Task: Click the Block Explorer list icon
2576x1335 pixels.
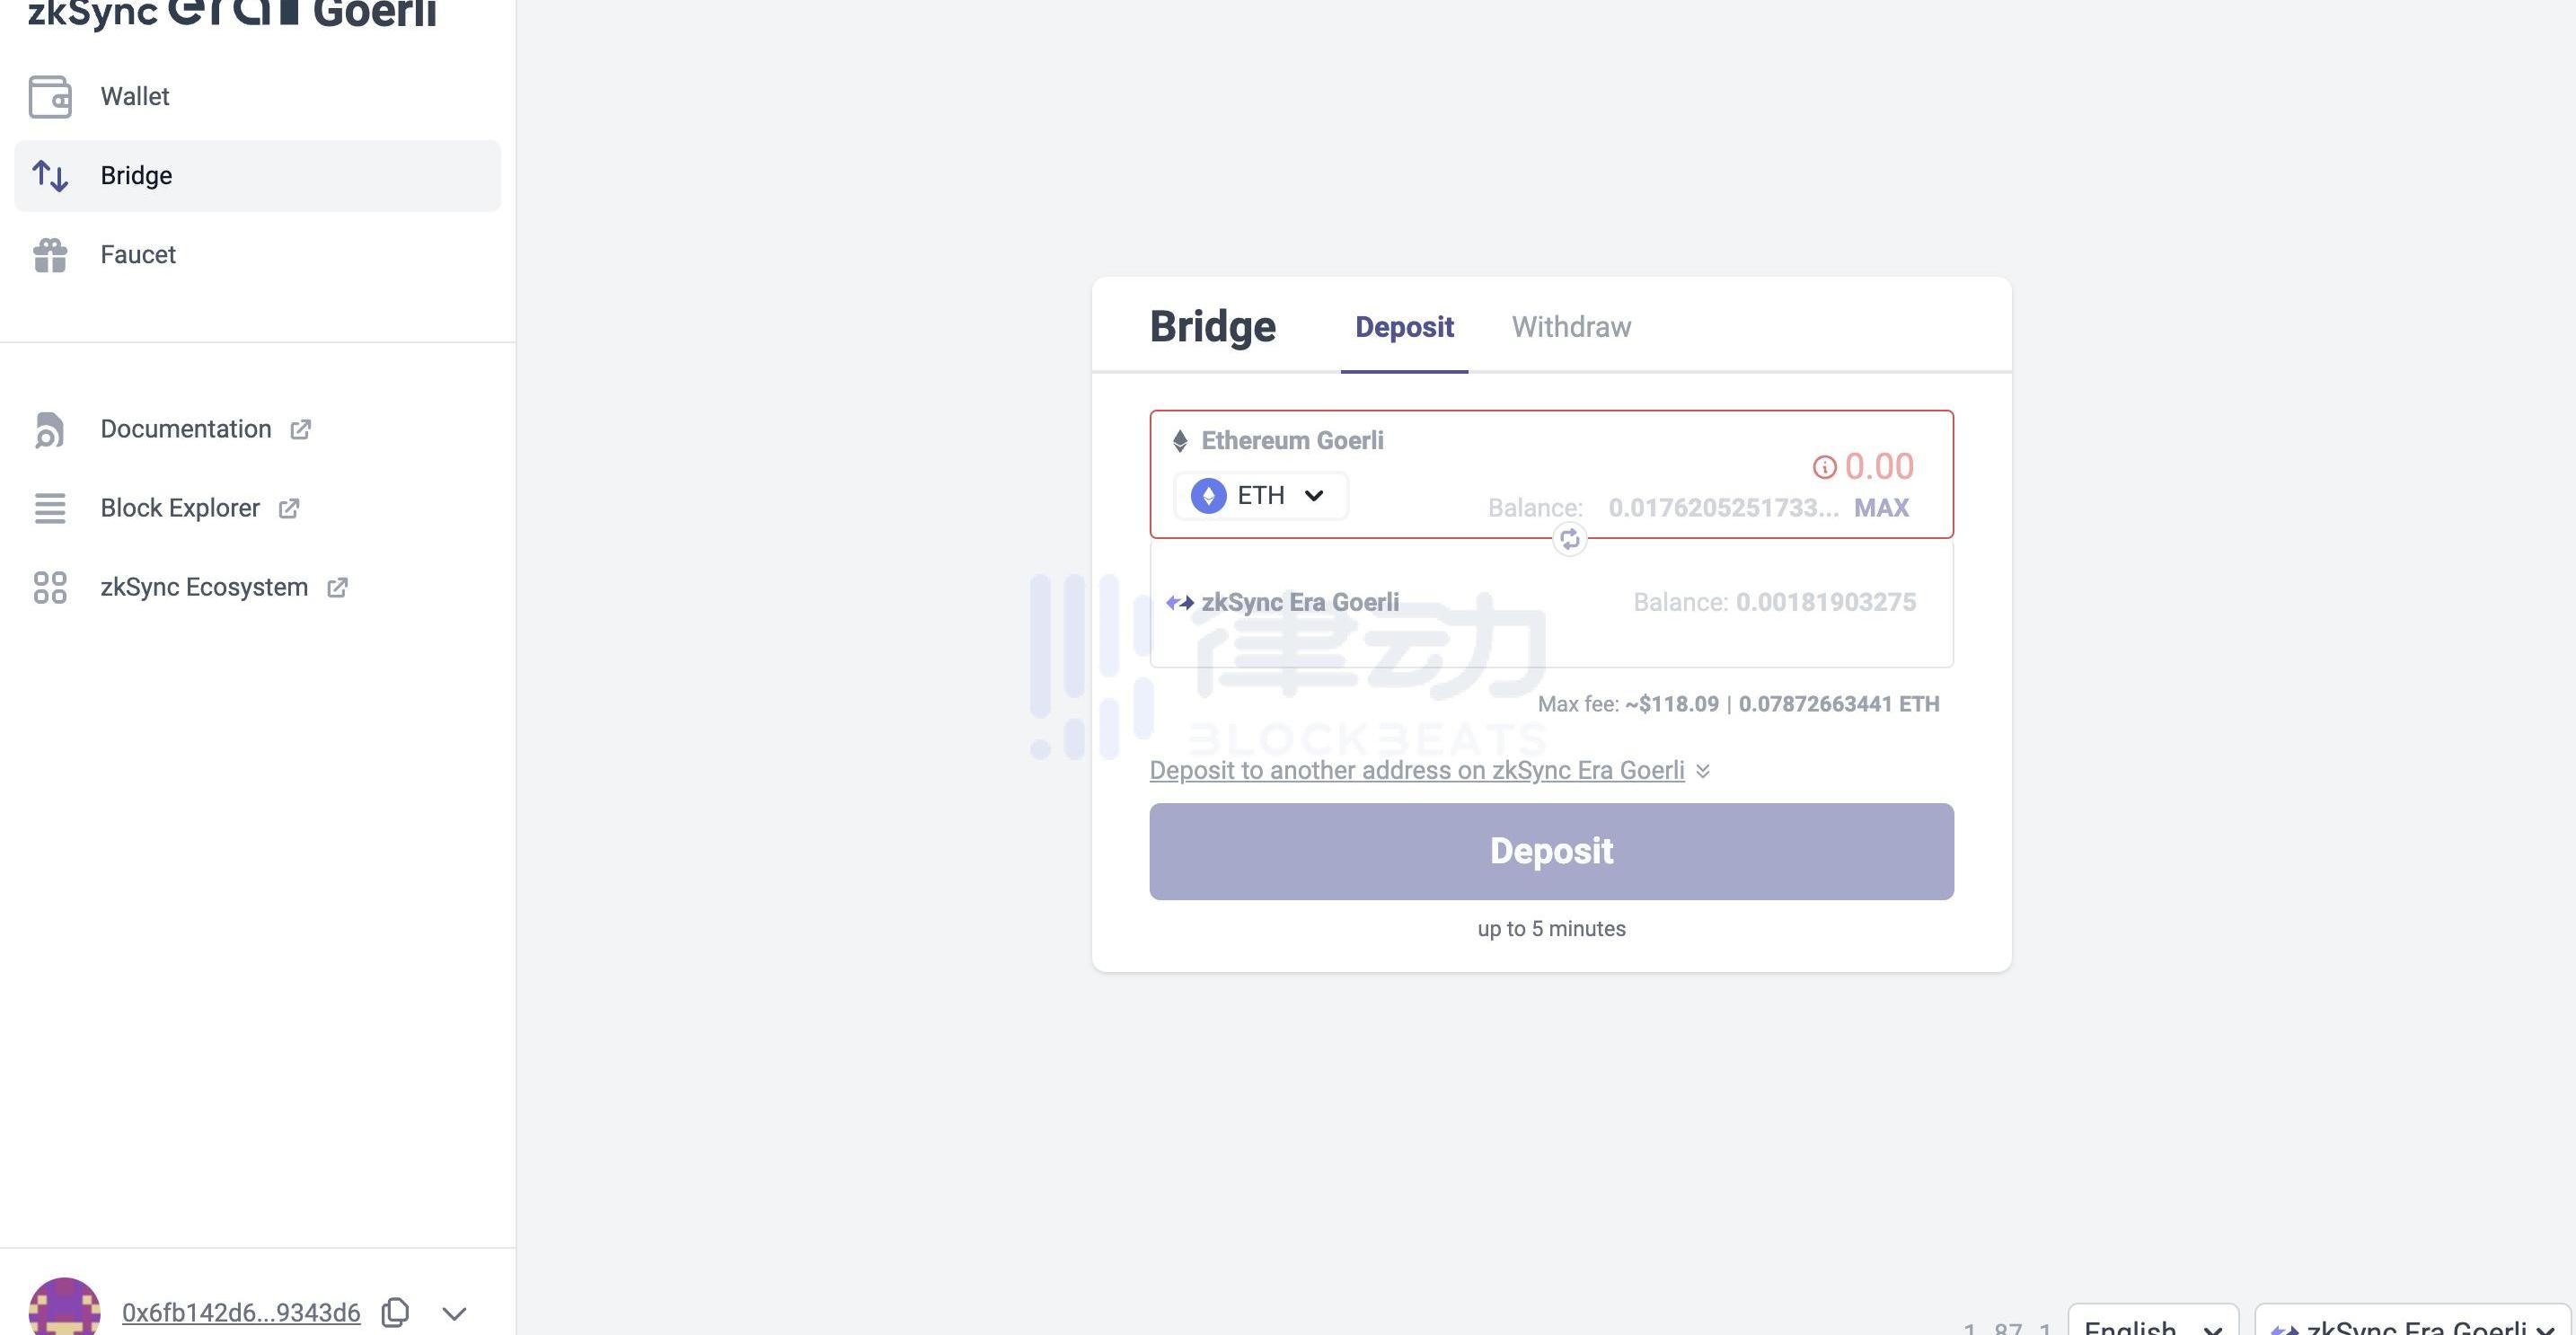Action: tap(50, 508)
